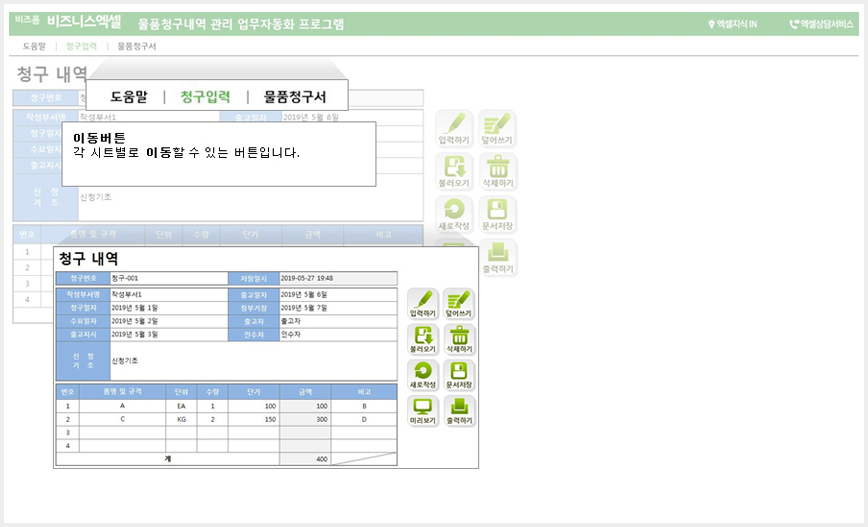Viewport: 868px width, 527px height.
Task: Click 청구일자 value 2019년 5월 1일
Action: pos(169,308)
